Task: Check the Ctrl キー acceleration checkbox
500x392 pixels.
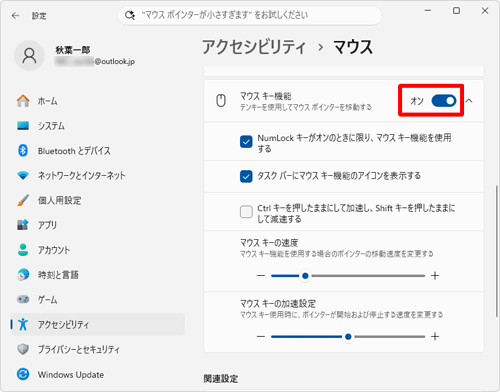Action: 246,212
